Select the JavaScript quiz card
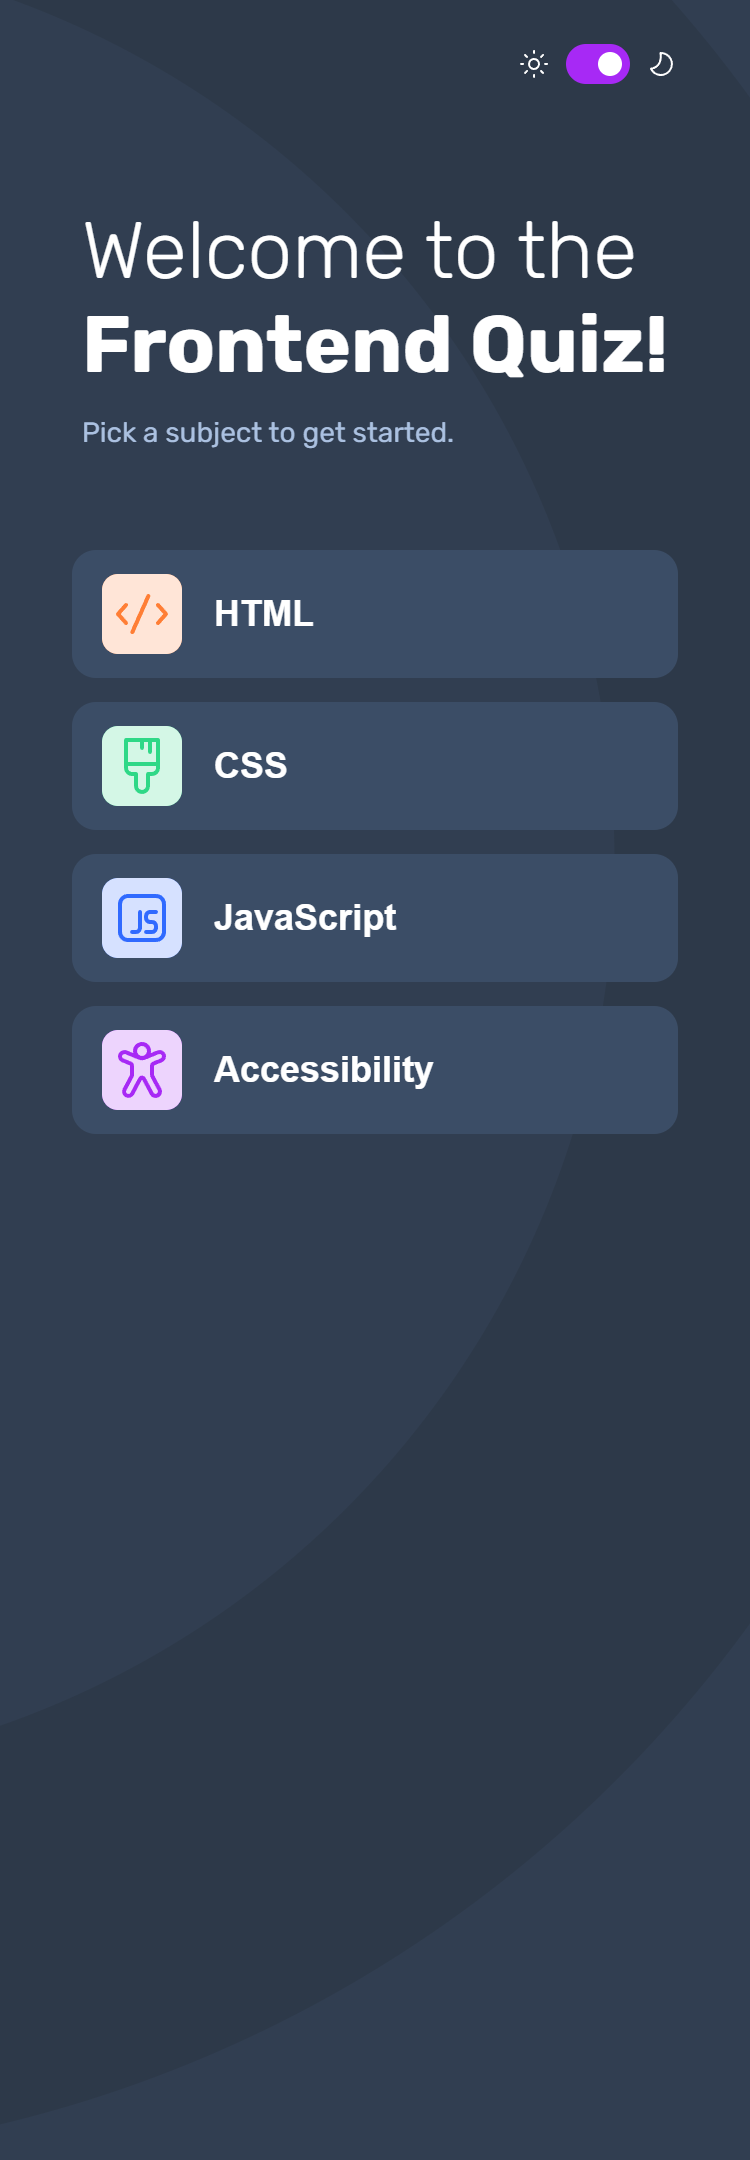Screen dimensions: 750x2160 pos(375,918)
